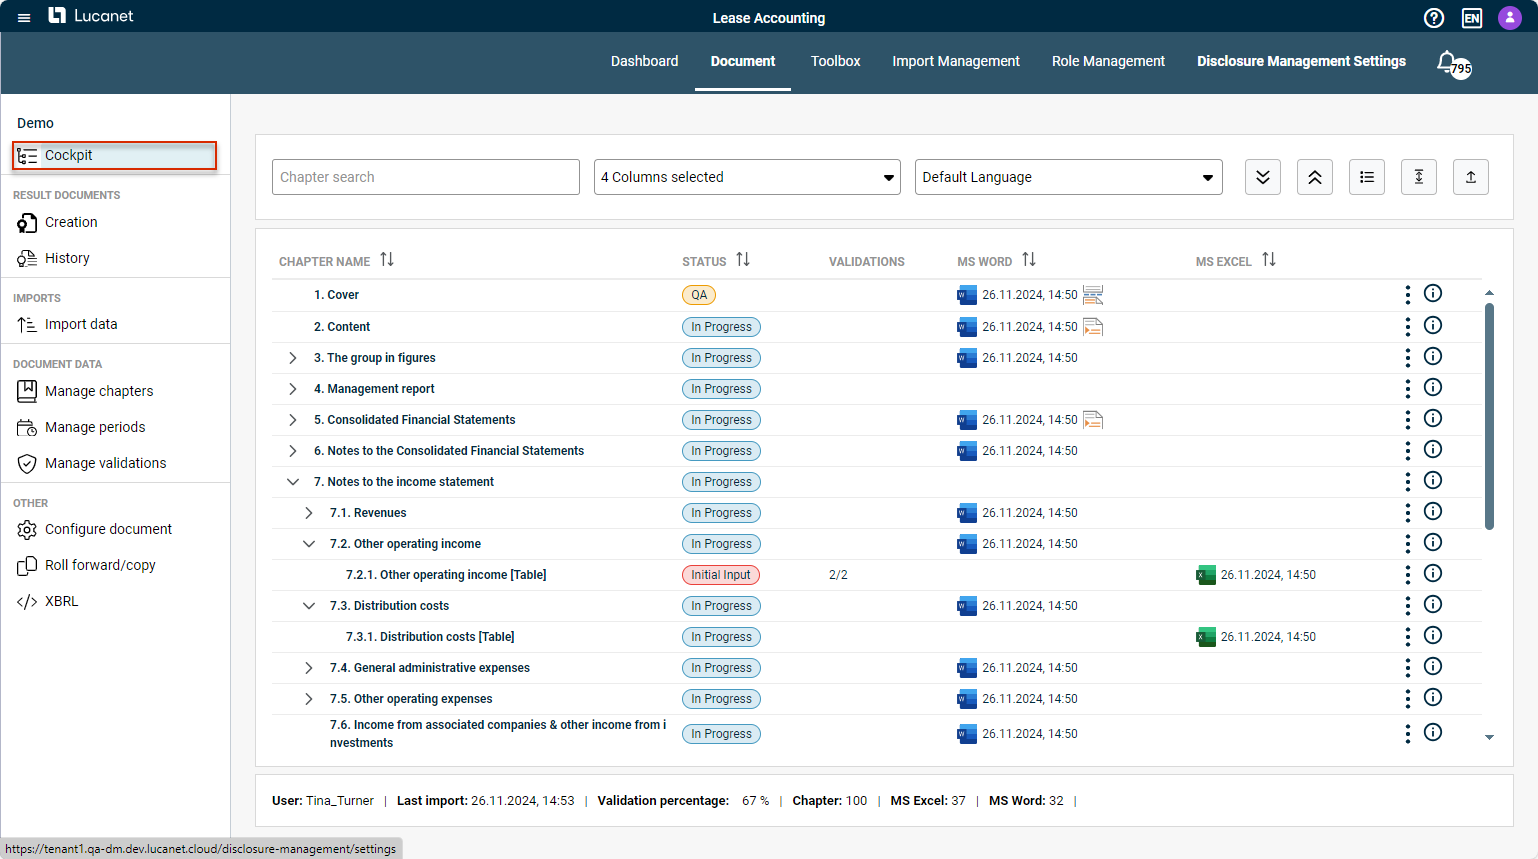The width and height of the screenshot is (1538, 859).
Task: Open Manage periods in sidebar
Action: point(95,427)
